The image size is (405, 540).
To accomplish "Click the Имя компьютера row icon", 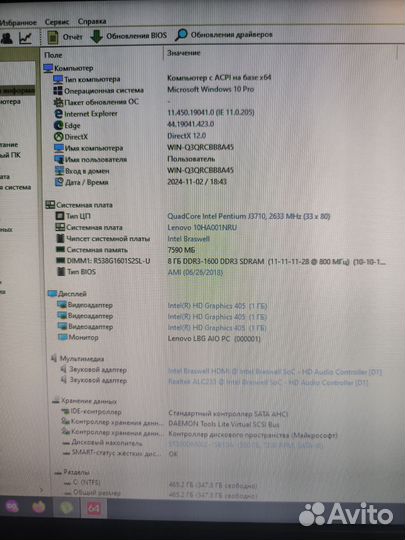I will (x=59, y=148).
